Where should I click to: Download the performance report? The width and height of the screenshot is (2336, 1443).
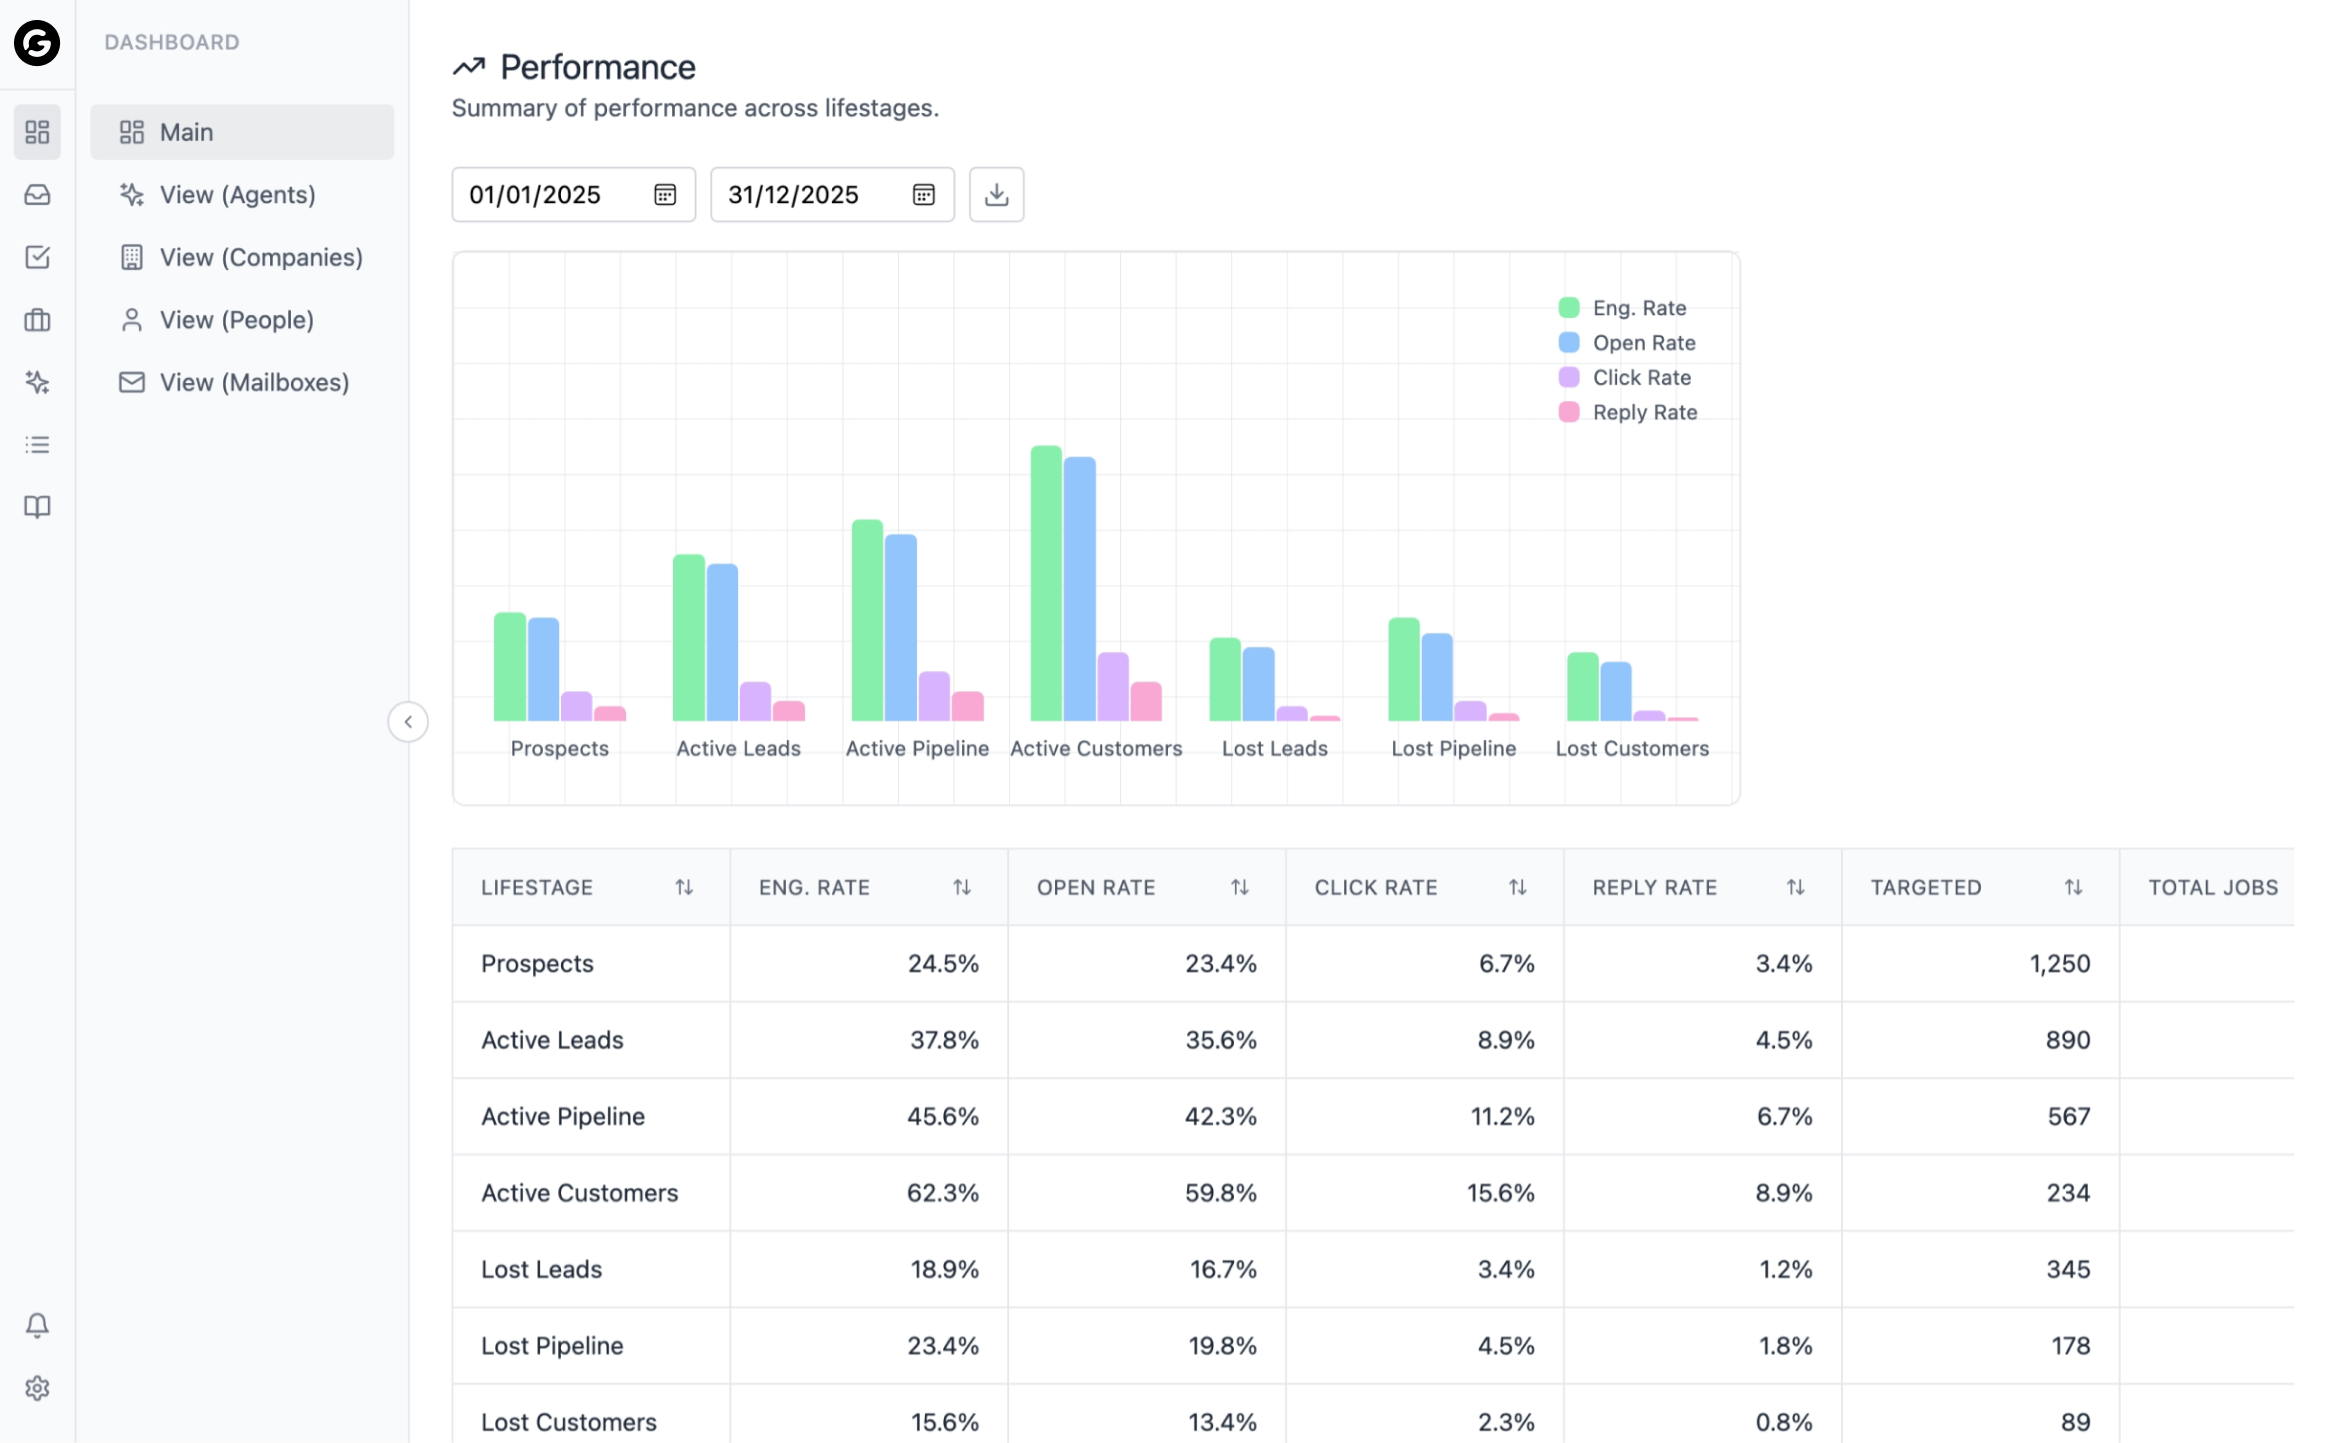pyautogui.click(x=996, y=194)
